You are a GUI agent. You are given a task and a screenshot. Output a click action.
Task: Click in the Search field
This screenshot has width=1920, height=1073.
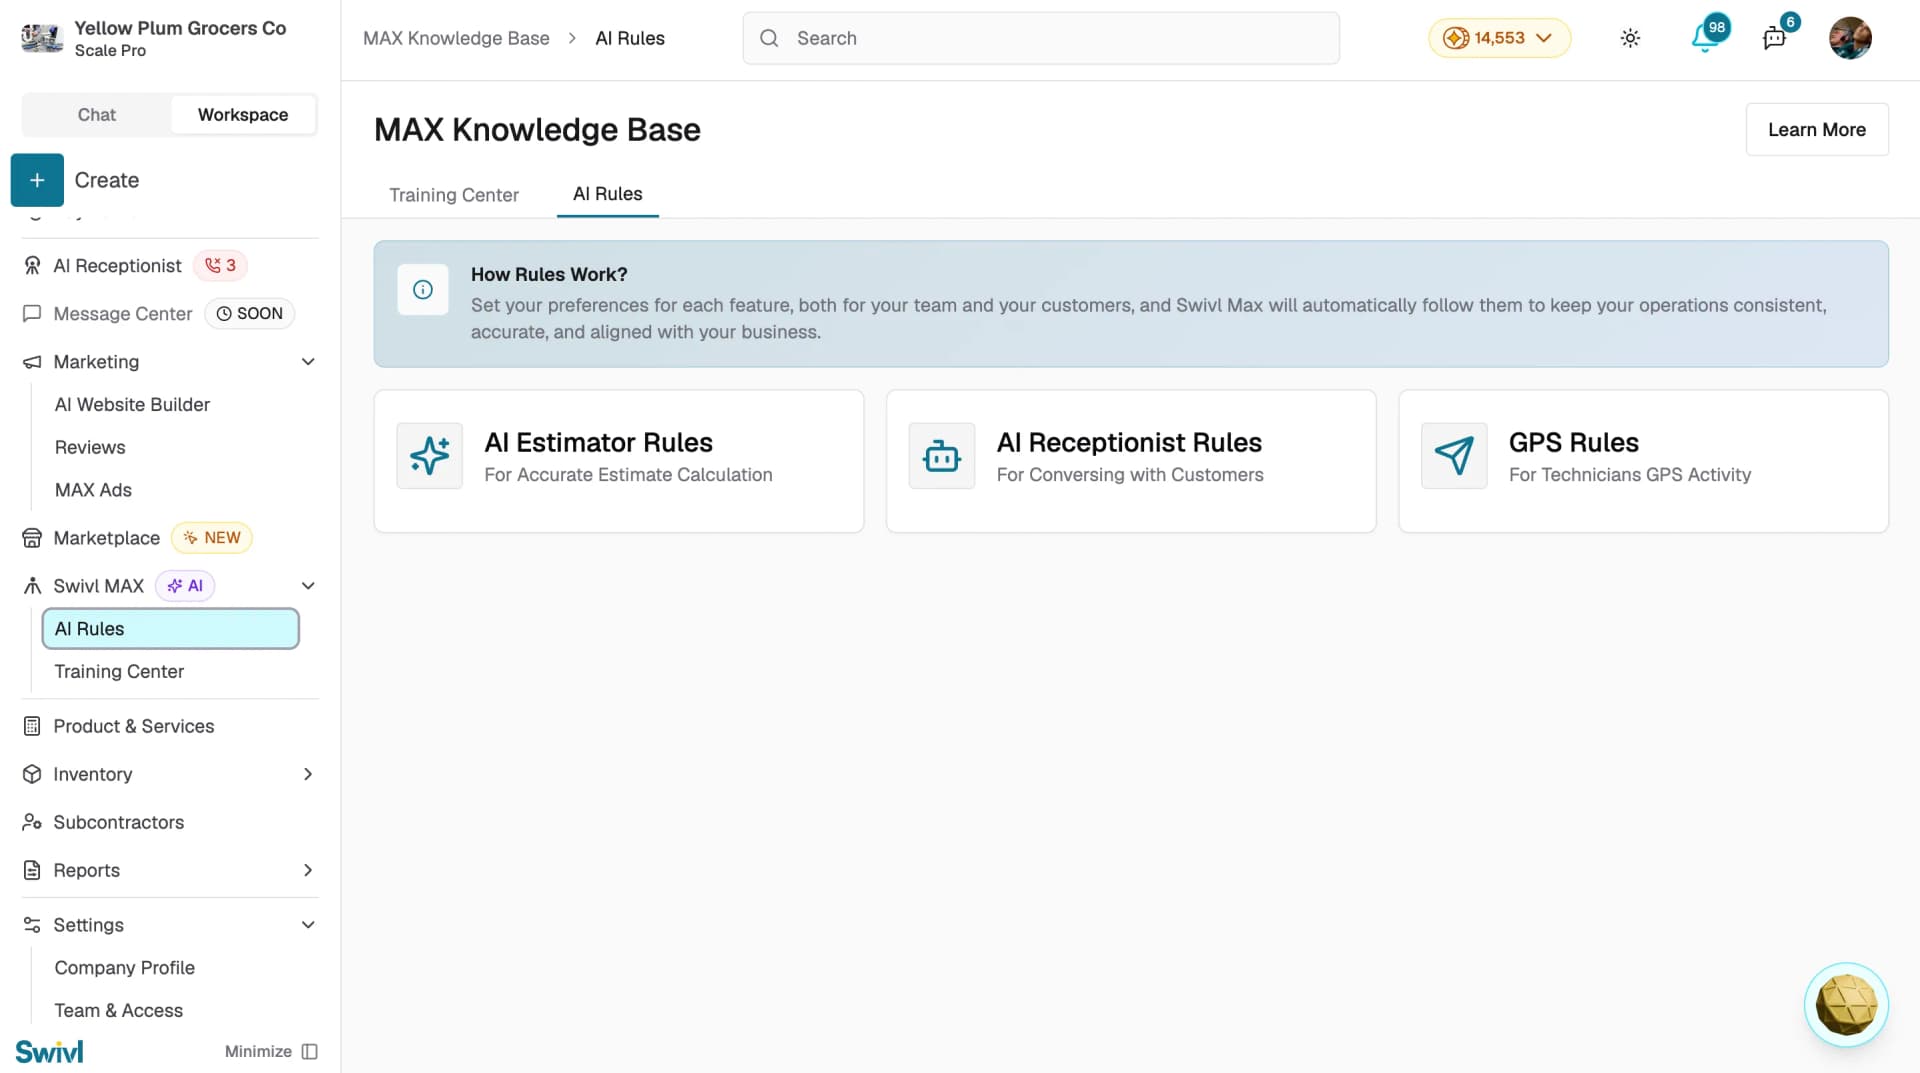(1041, 38)
